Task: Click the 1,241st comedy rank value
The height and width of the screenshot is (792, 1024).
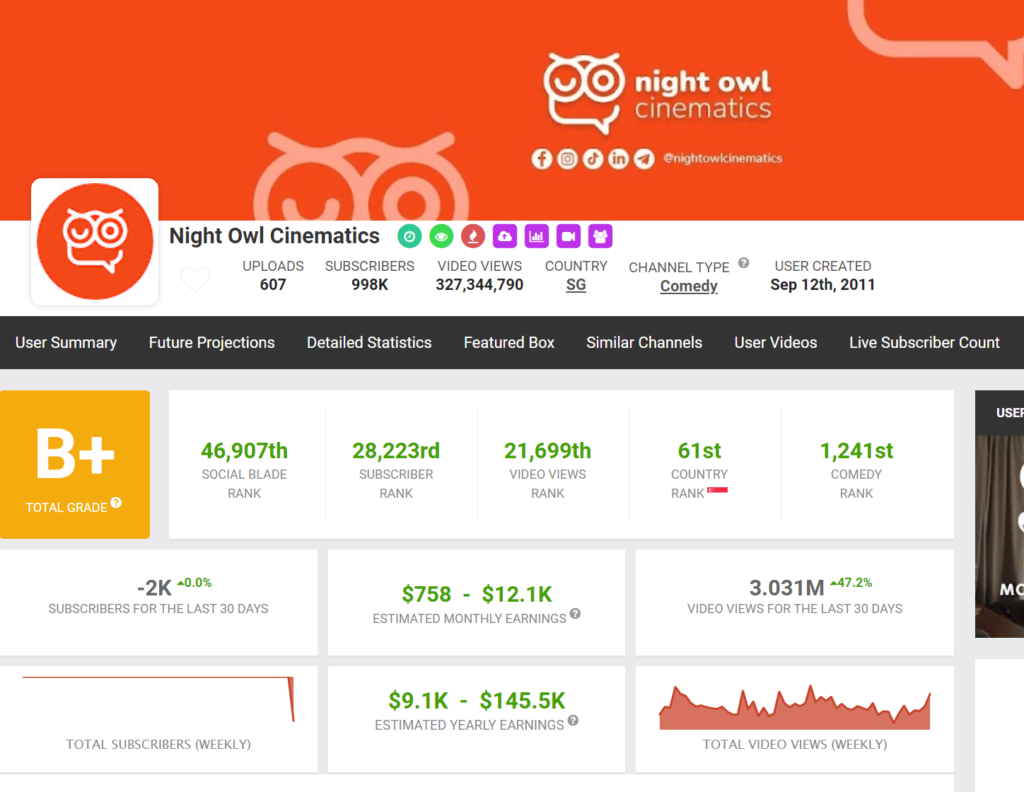Action: [x=856, y=451]
